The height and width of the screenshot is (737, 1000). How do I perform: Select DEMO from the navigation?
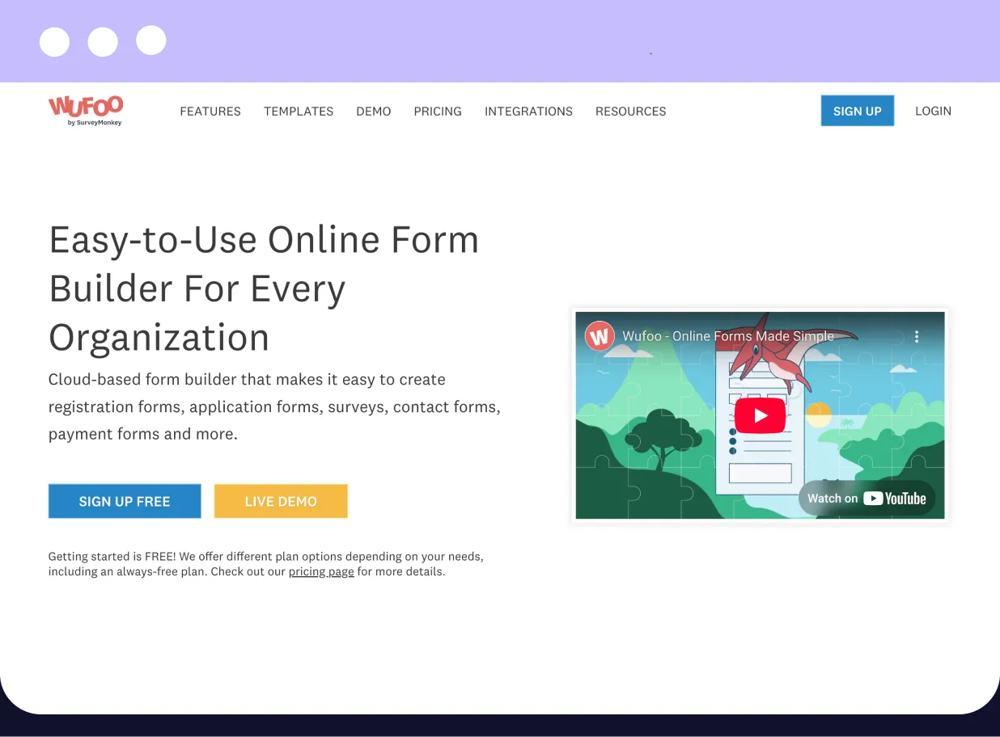[x=373, y=111]
